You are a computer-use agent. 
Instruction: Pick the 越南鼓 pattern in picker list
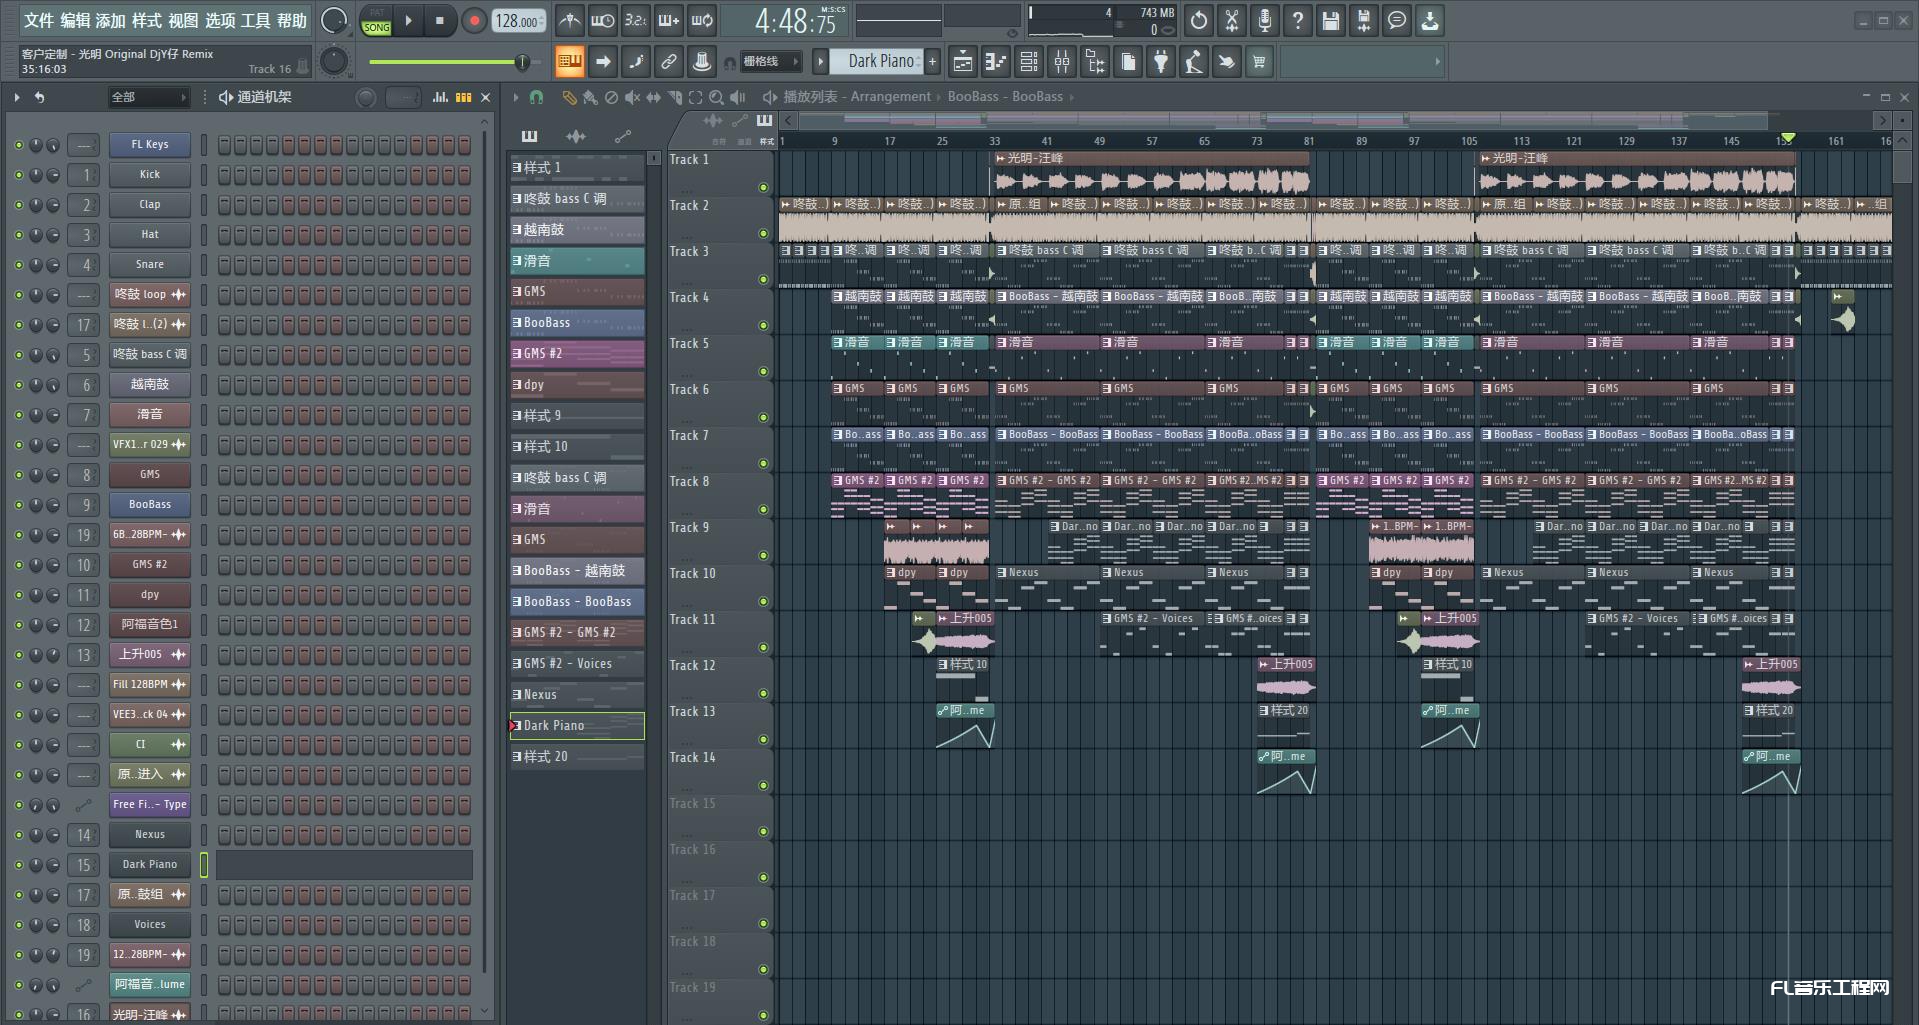(577, 230)
